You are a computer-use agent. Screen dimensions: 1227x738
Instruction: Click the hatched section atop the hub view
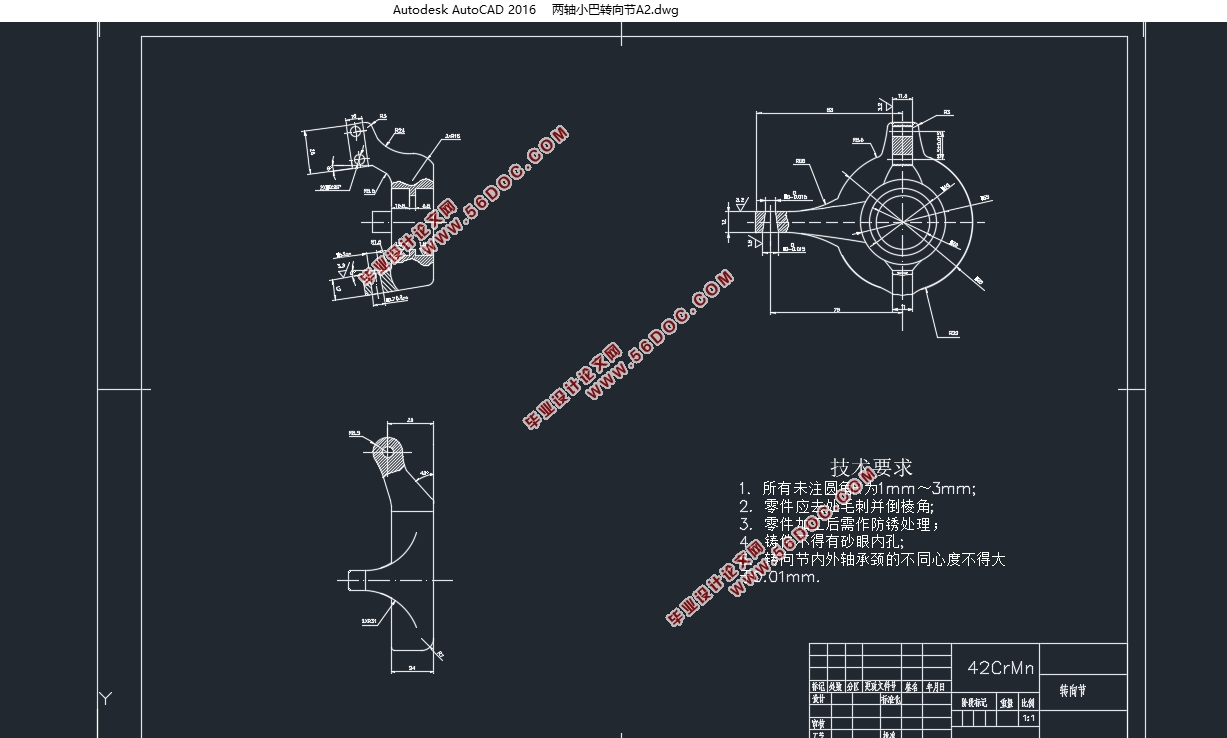point(902,143)
